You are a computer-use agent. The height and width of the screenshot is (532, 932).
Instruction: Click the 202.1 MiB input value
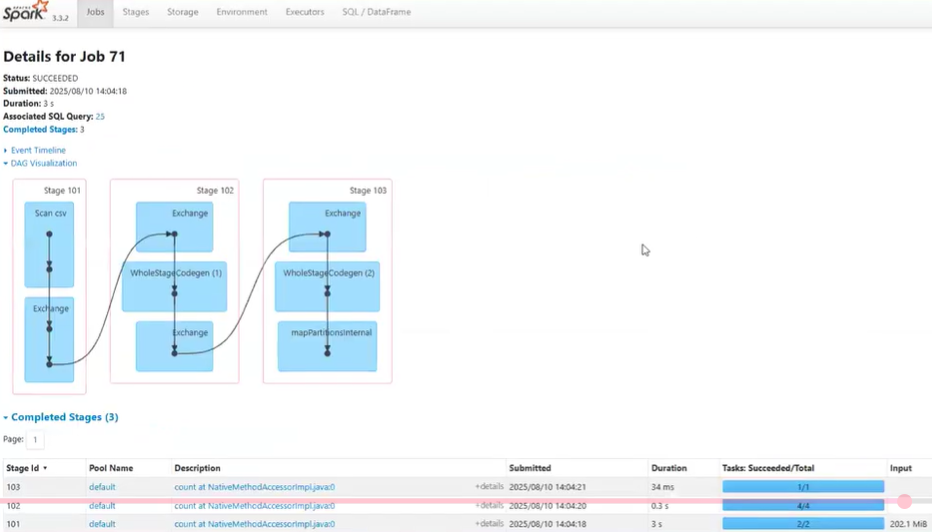tap(908, 524)
